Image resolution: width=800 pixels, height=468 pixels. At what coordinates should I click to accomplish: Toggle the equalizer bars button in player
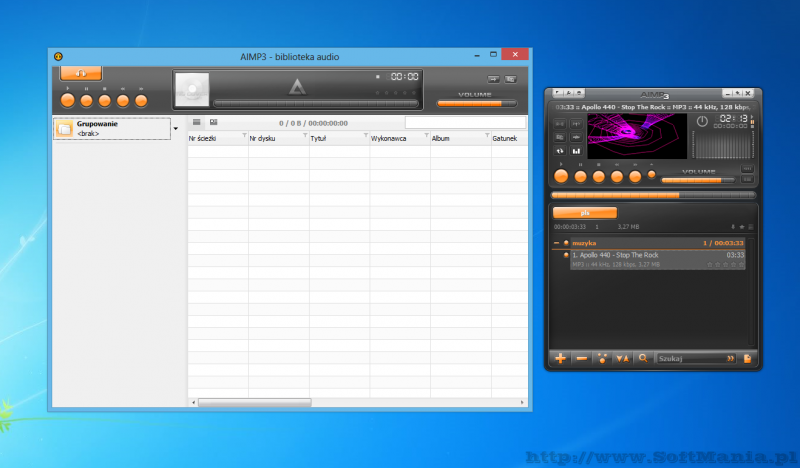pyautogui.click(x=576, y=151)
